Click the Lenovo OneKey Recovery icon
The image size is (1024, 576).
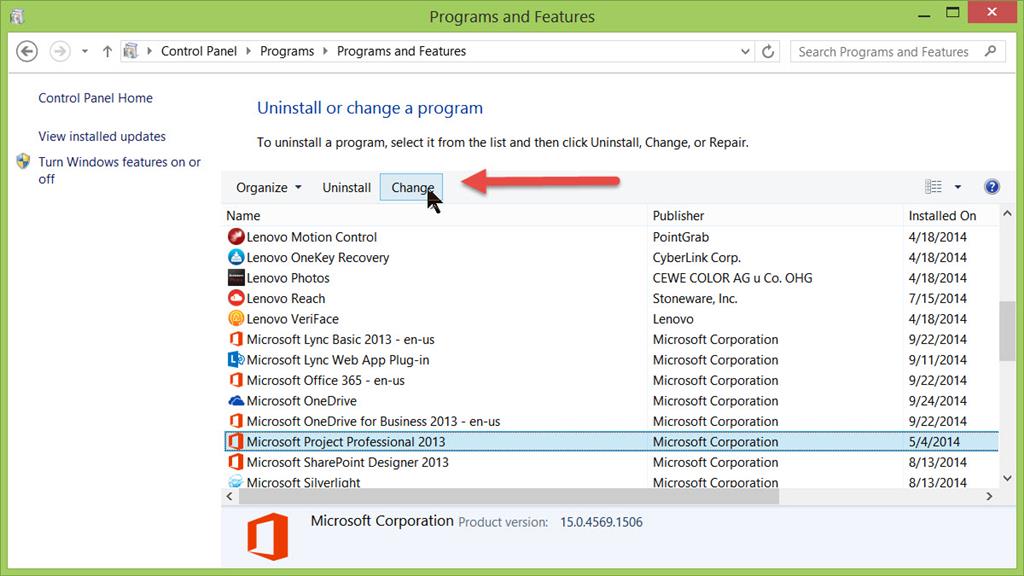236,257
